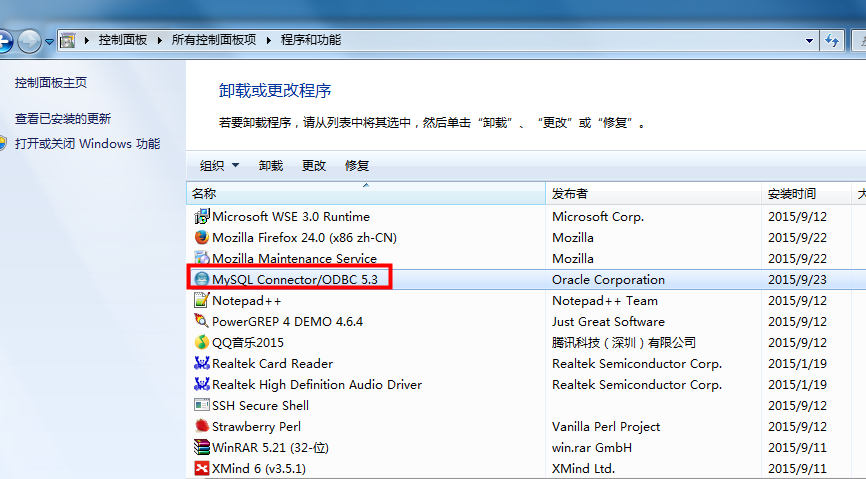Select Notepad++ entry name
The image size is (866, 479).
[246, 301]
